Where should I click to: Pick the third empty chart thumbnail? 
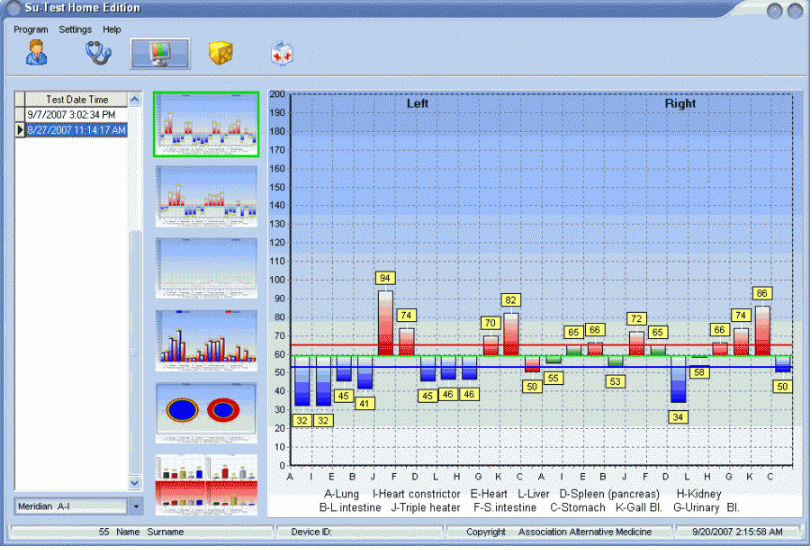tap(206, 267)
